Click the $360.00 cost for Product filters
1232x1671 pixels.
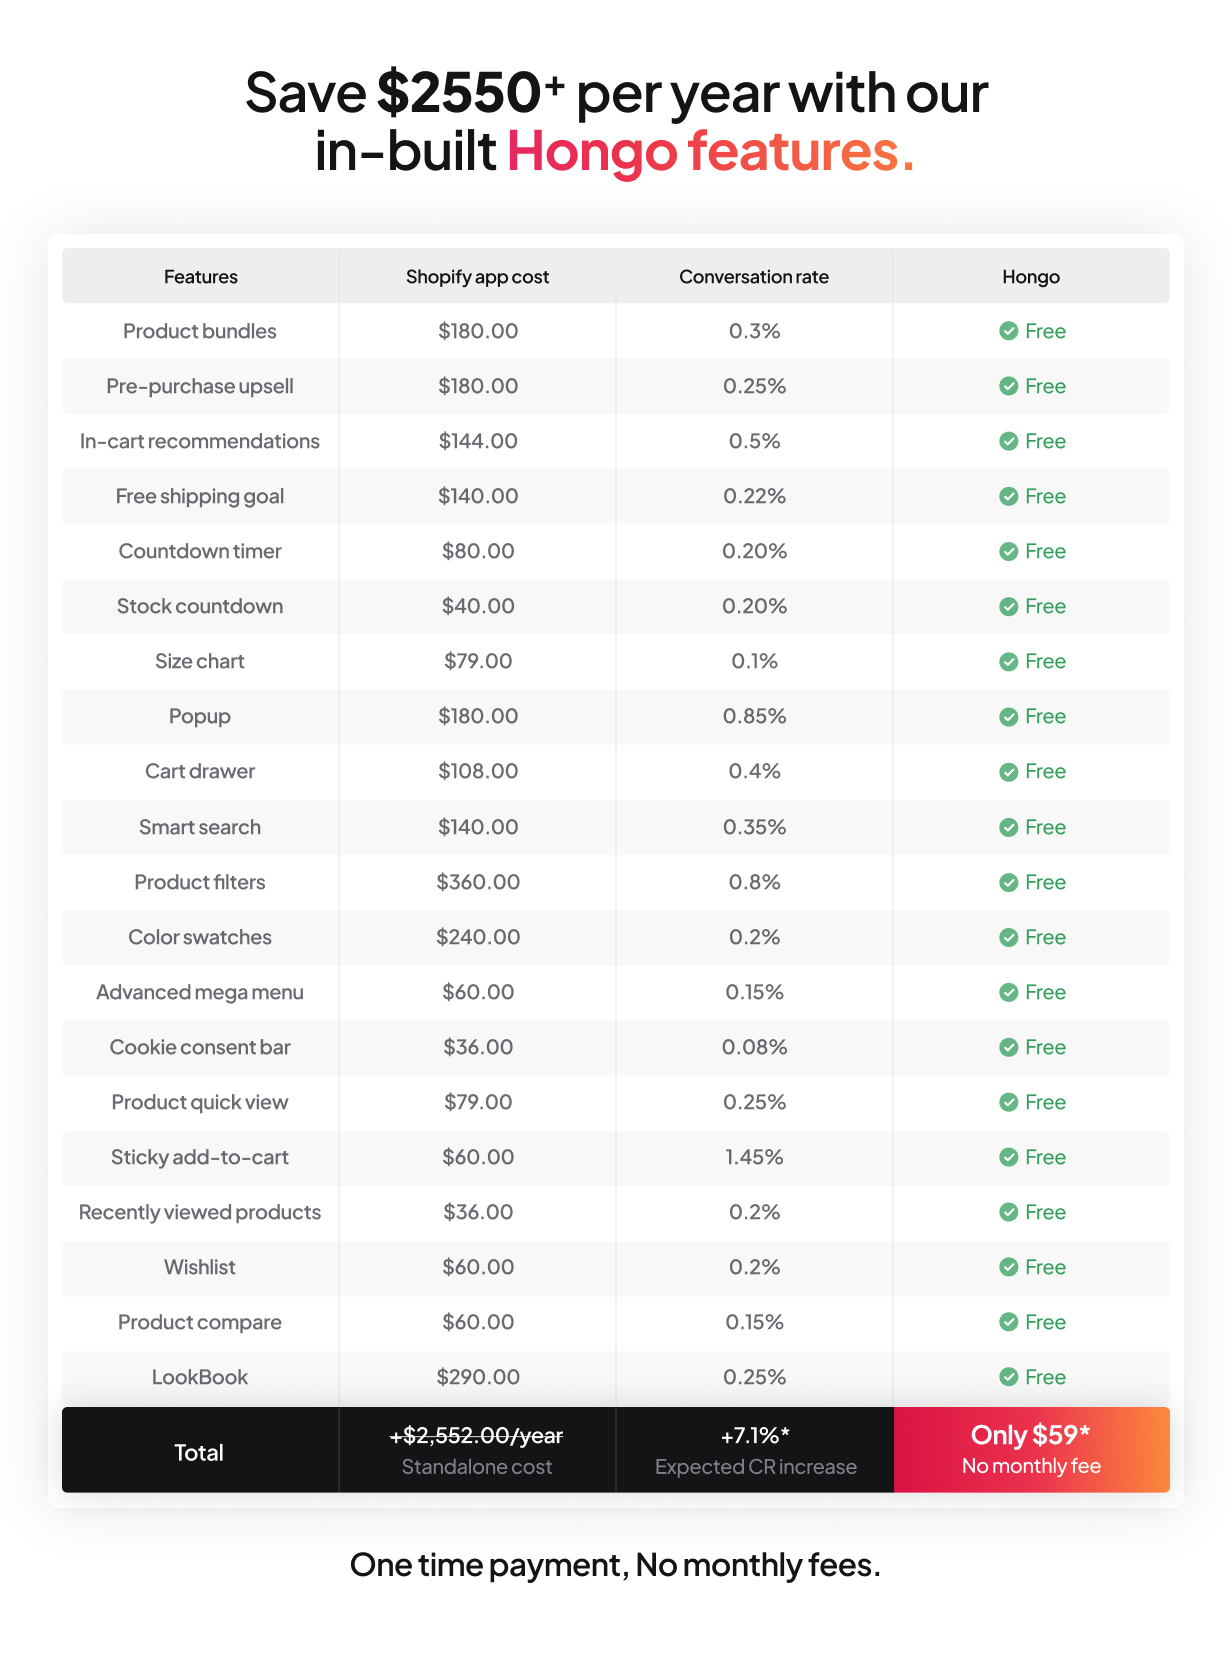pyautogui.click(x=478, y=882)
